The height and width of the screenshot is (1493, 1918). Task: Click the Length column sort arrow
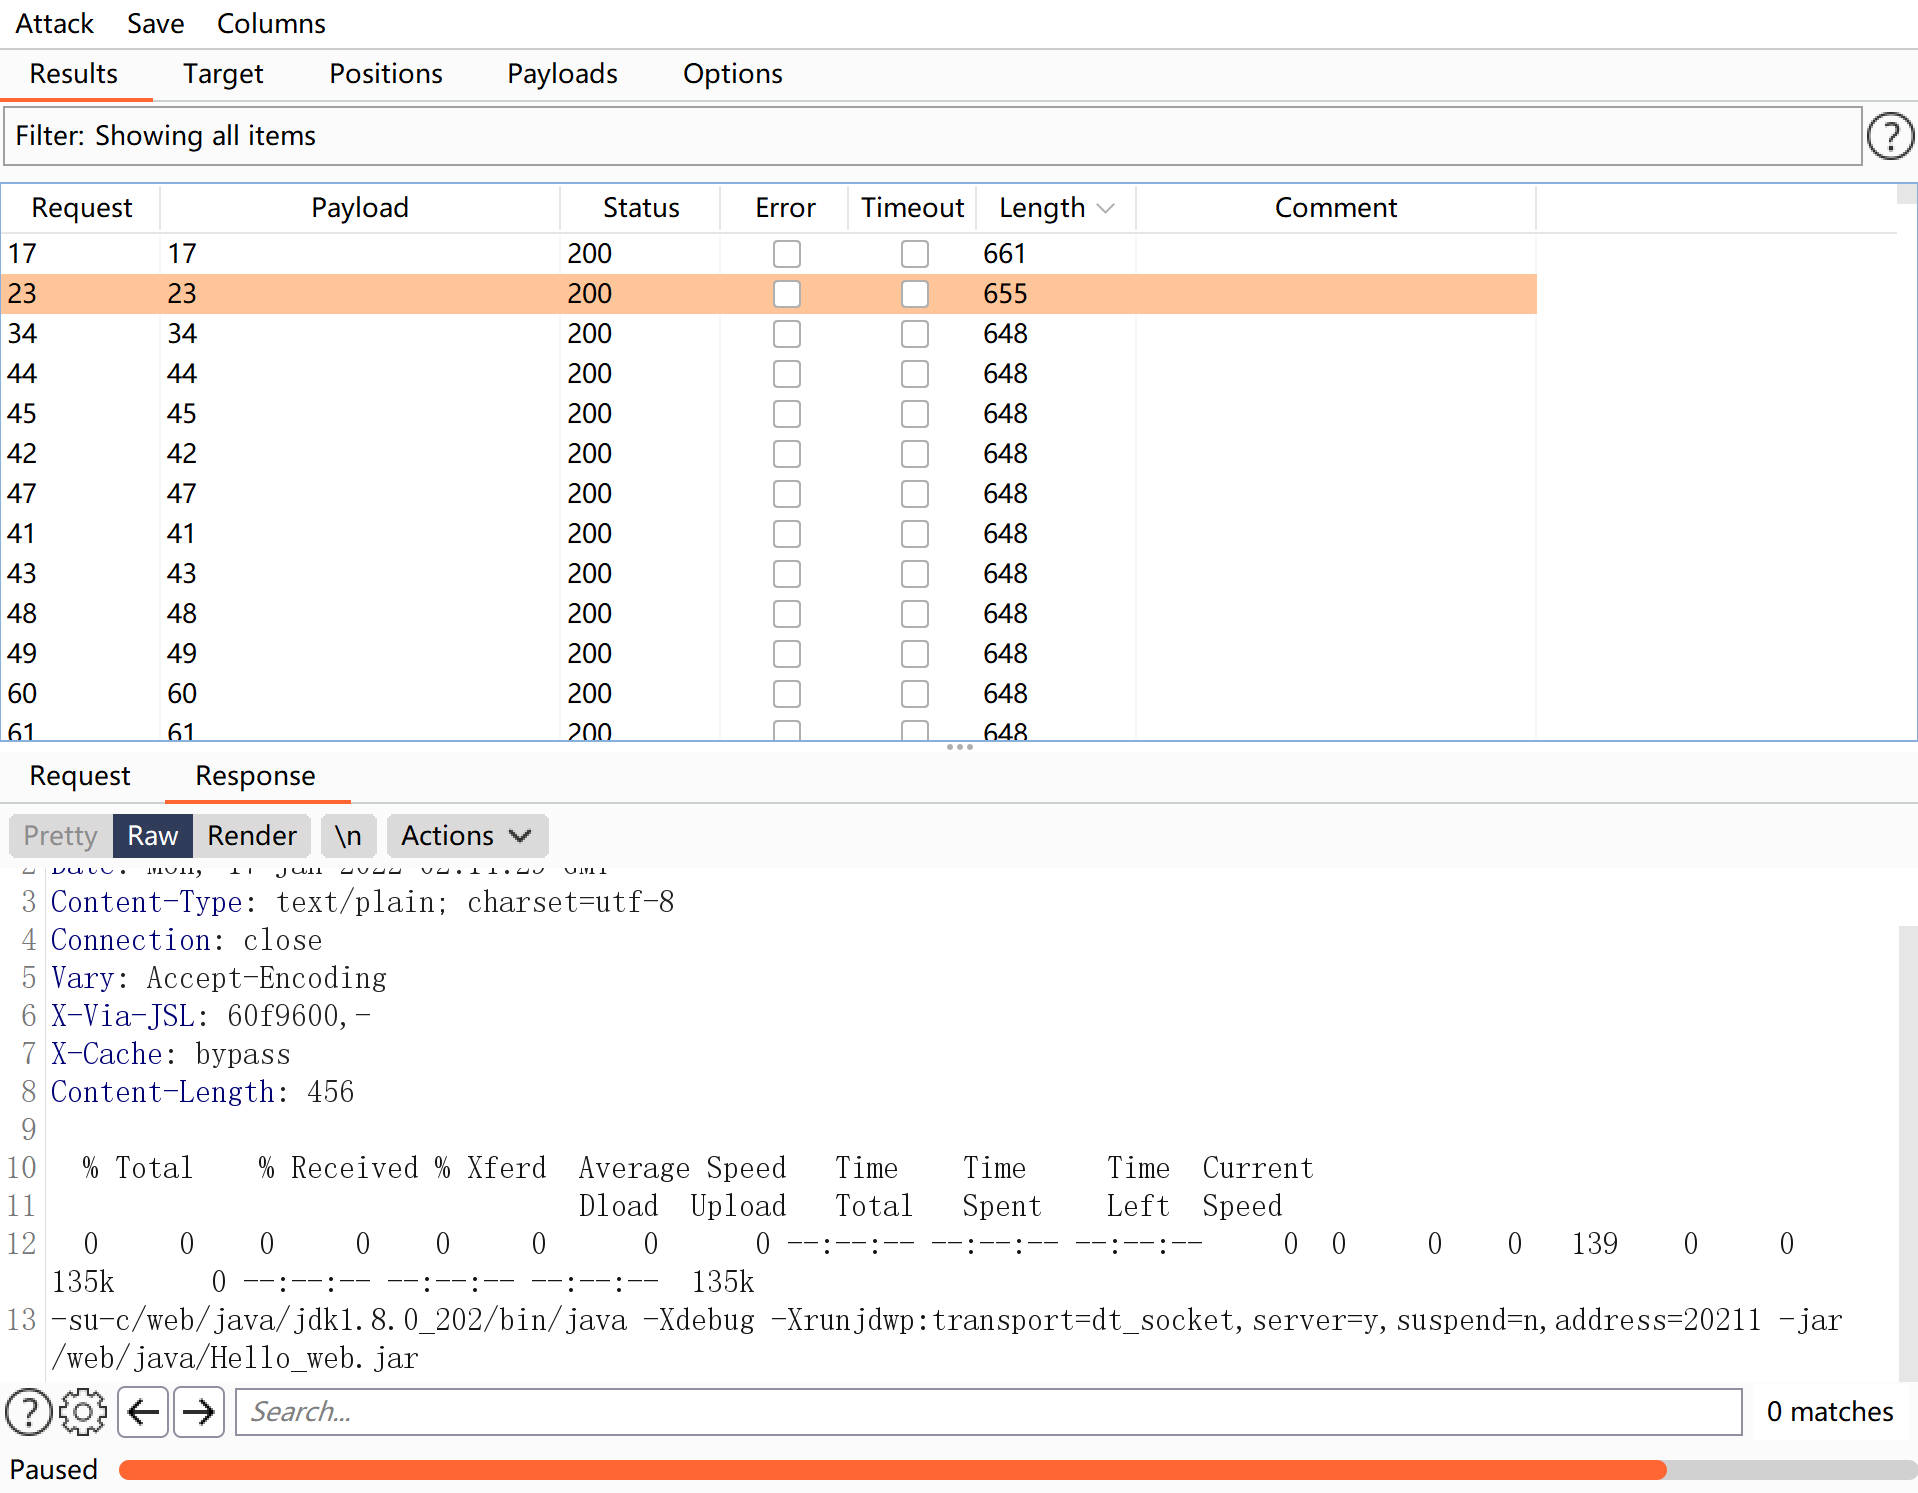click(1105, 208)
